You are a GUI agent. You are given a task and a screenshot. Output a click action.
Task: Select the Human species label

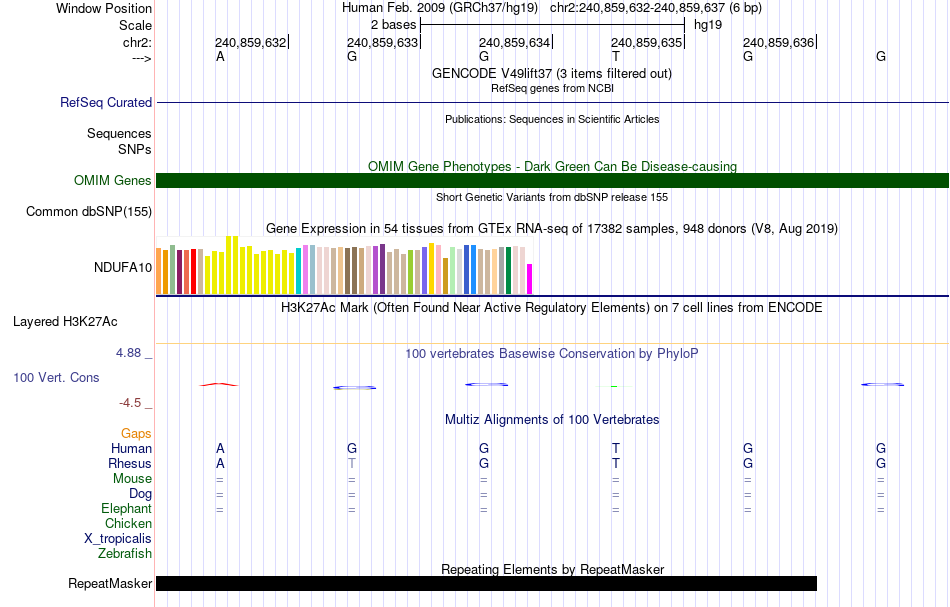(x=131, y=448)
